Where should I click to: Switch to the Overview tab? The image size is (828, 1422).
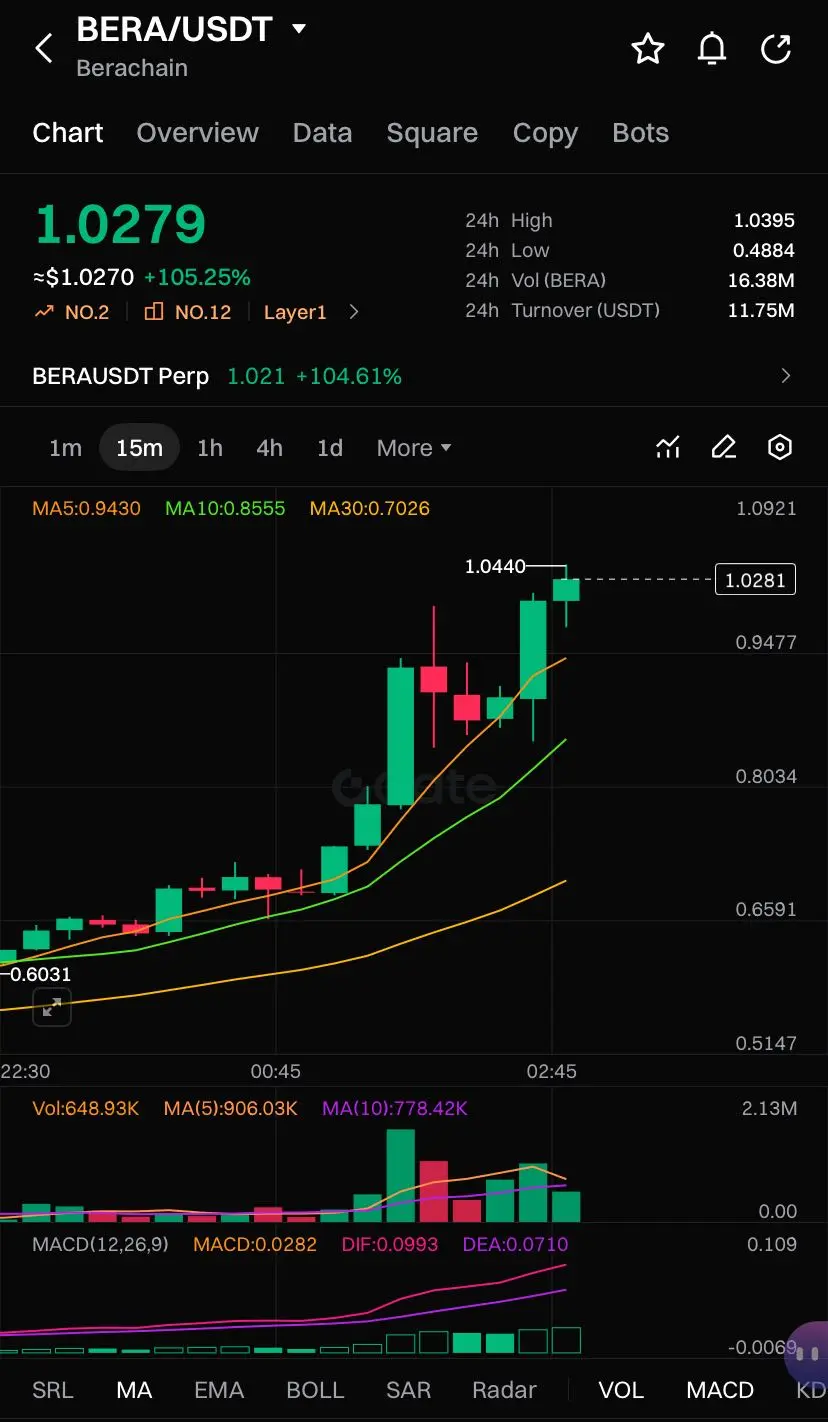[x=198, y=133]
